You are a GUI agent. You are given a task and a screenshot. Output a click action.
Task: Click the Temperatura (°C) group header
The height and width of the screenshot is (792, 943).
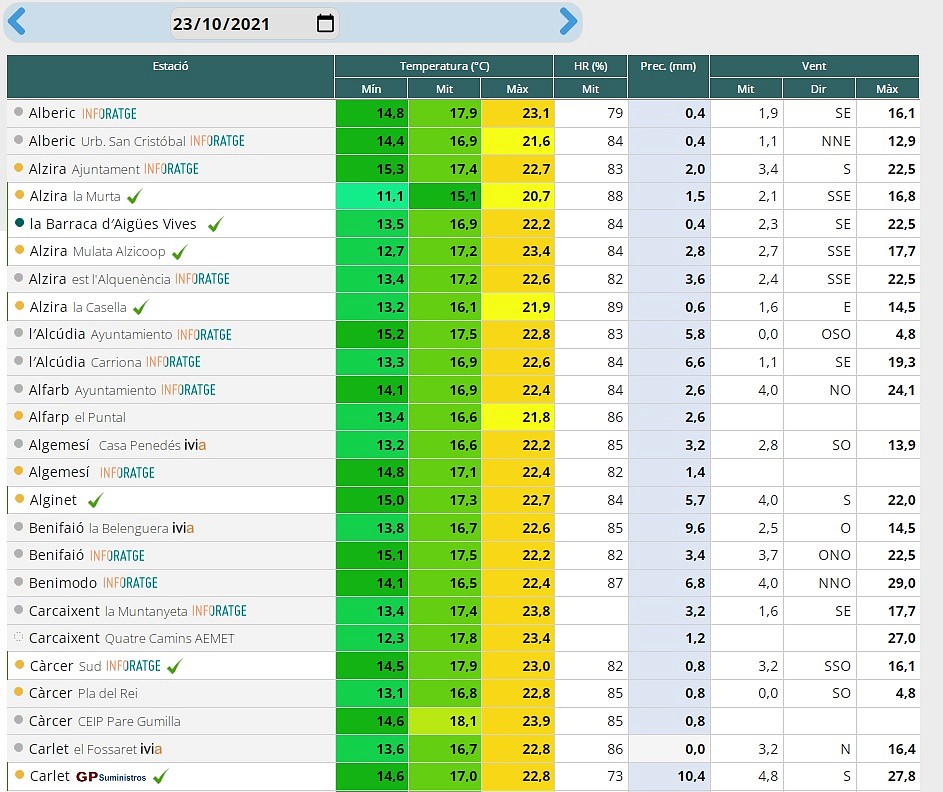click(444, 66)
